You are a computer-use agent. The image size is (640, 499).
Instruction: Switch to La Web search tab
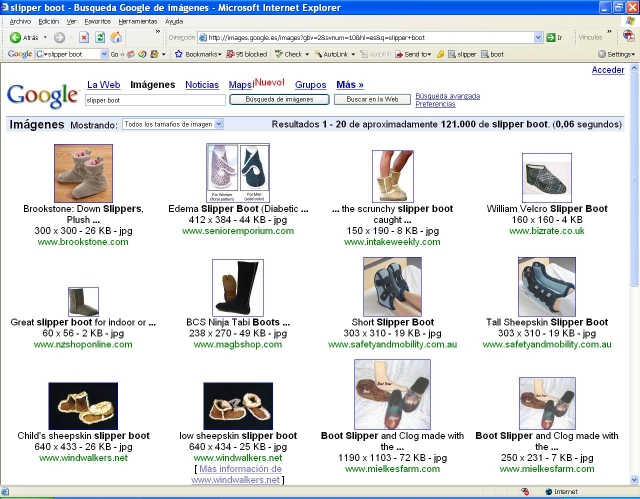click(104, 85)
